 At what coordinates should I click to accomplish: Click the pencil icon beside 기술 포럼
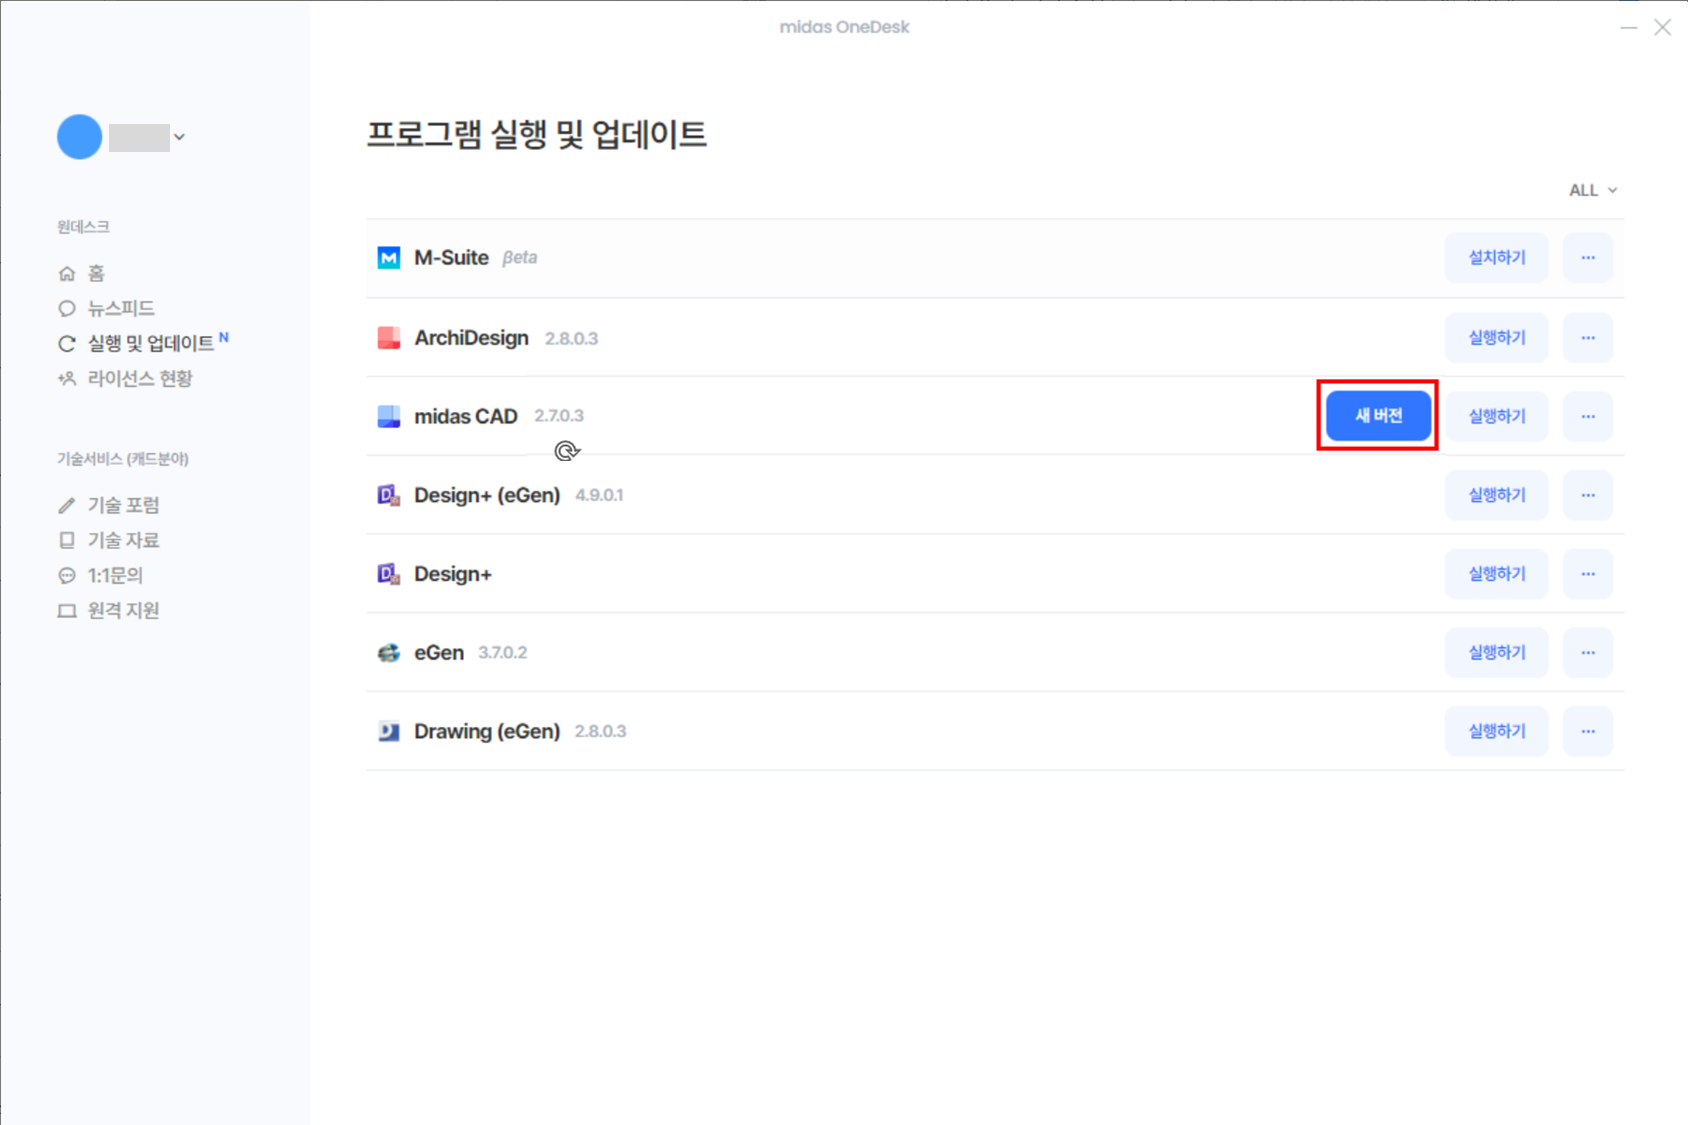tap(67, 505)
